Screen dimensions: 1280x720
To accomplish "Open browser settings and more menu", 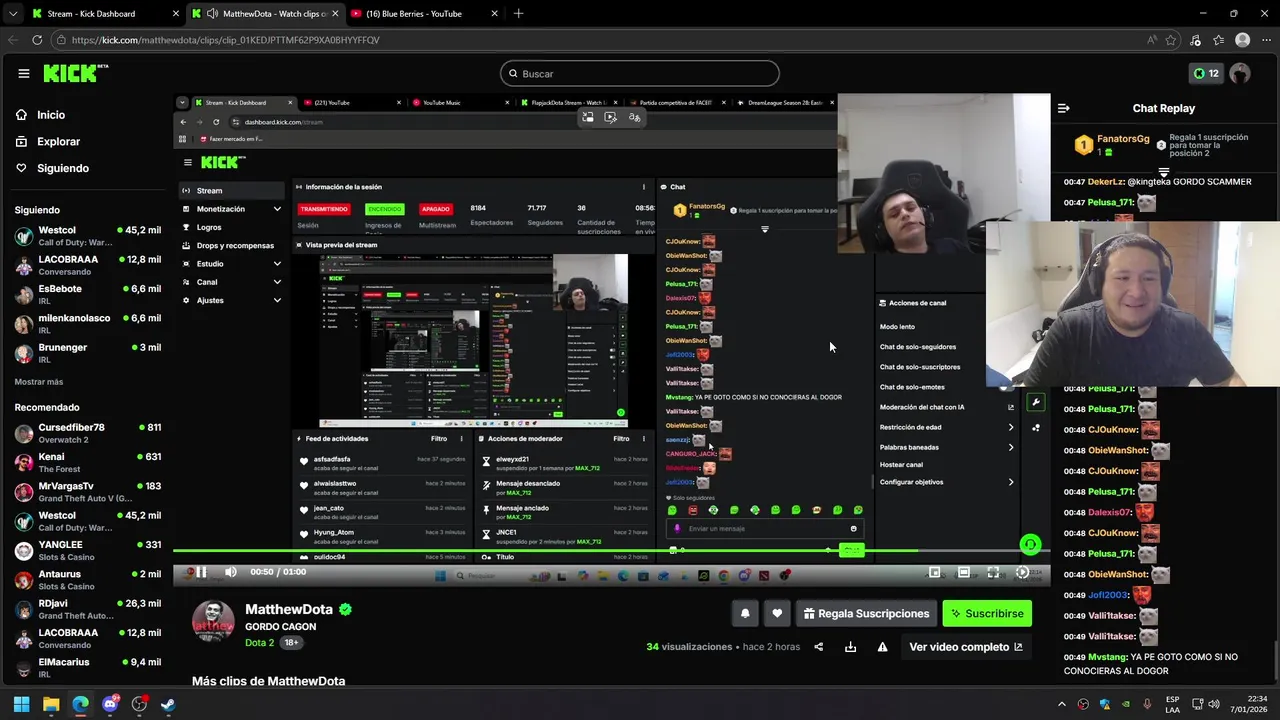I will (1266, 40).
